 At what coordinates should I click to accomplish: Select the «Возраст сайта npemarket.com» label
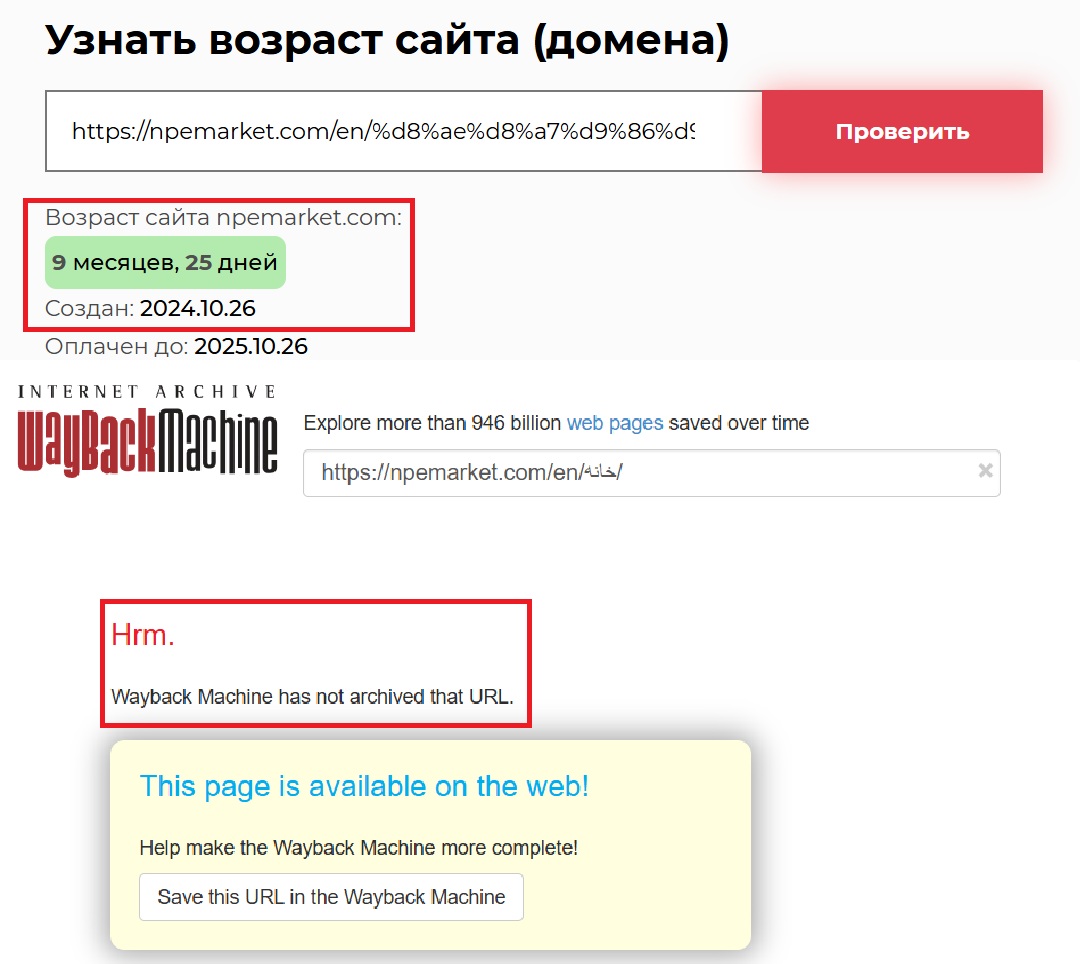(x=224, y=217)
